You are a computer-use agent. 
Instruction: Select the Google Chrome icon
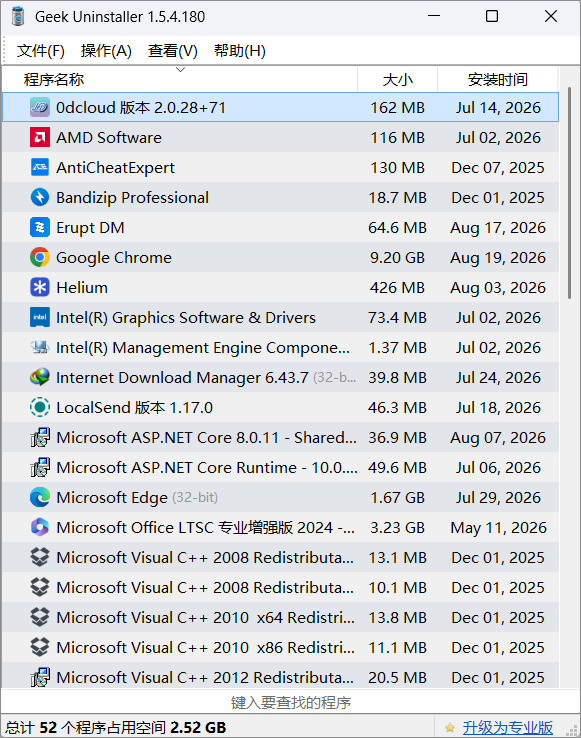click(x=40, y=257)
